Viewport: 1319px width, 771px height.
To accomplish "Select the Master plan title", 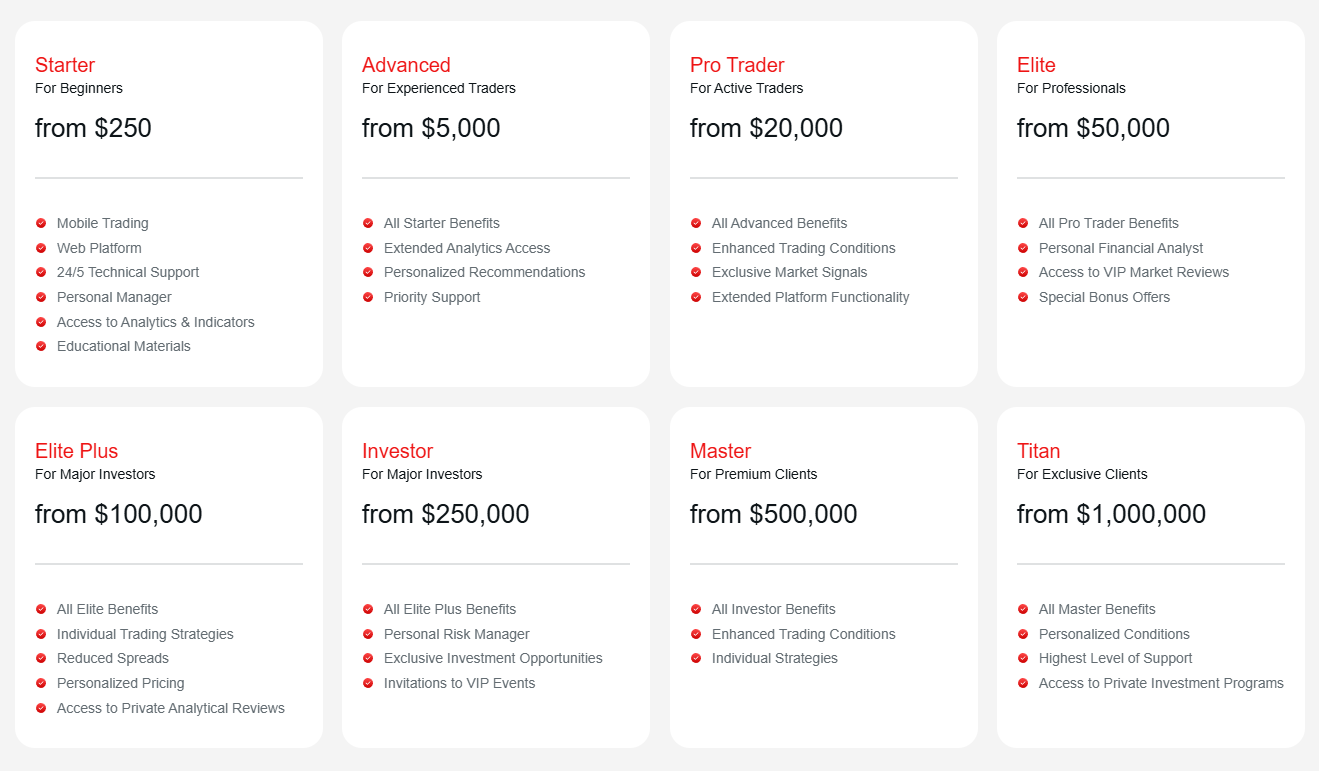I will 720,451.
